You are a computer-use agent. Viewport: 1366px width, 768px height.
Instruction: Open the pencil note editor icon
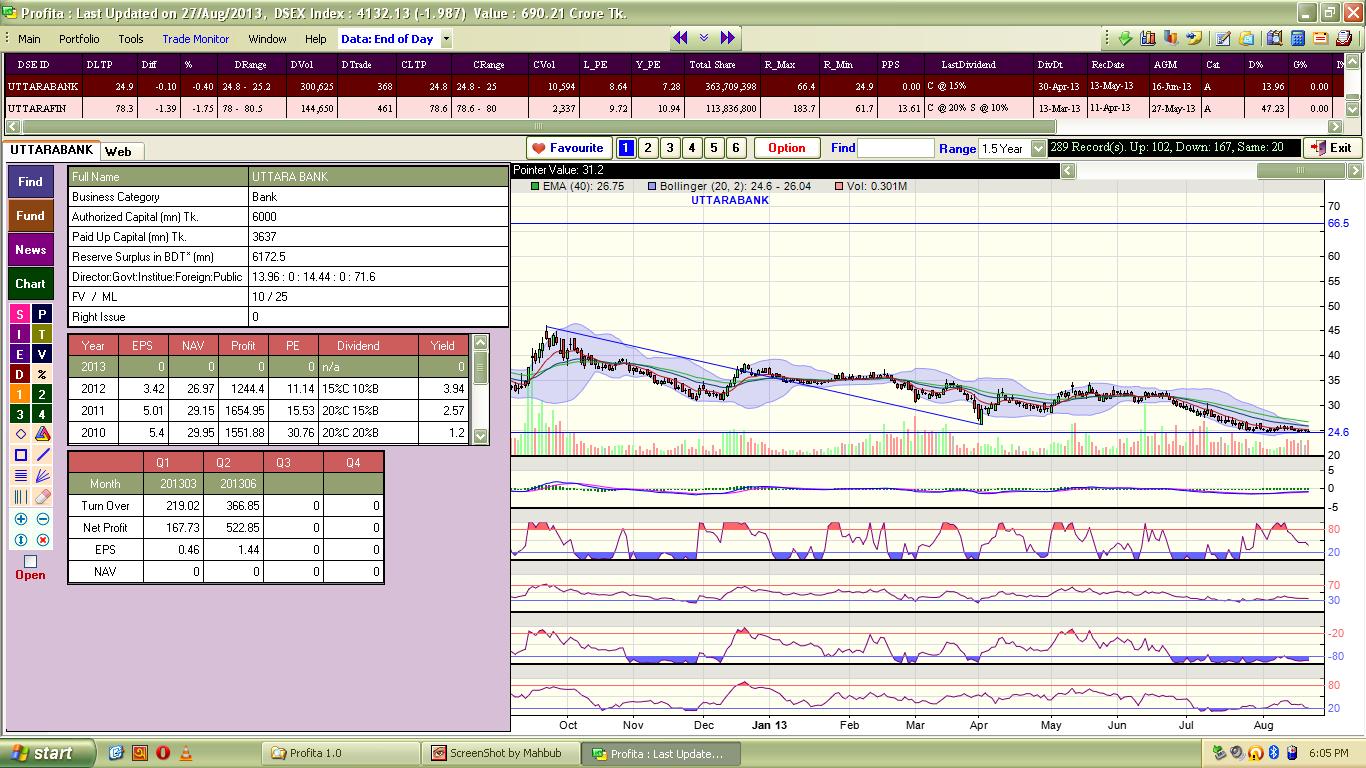[x=1223, y=39]
